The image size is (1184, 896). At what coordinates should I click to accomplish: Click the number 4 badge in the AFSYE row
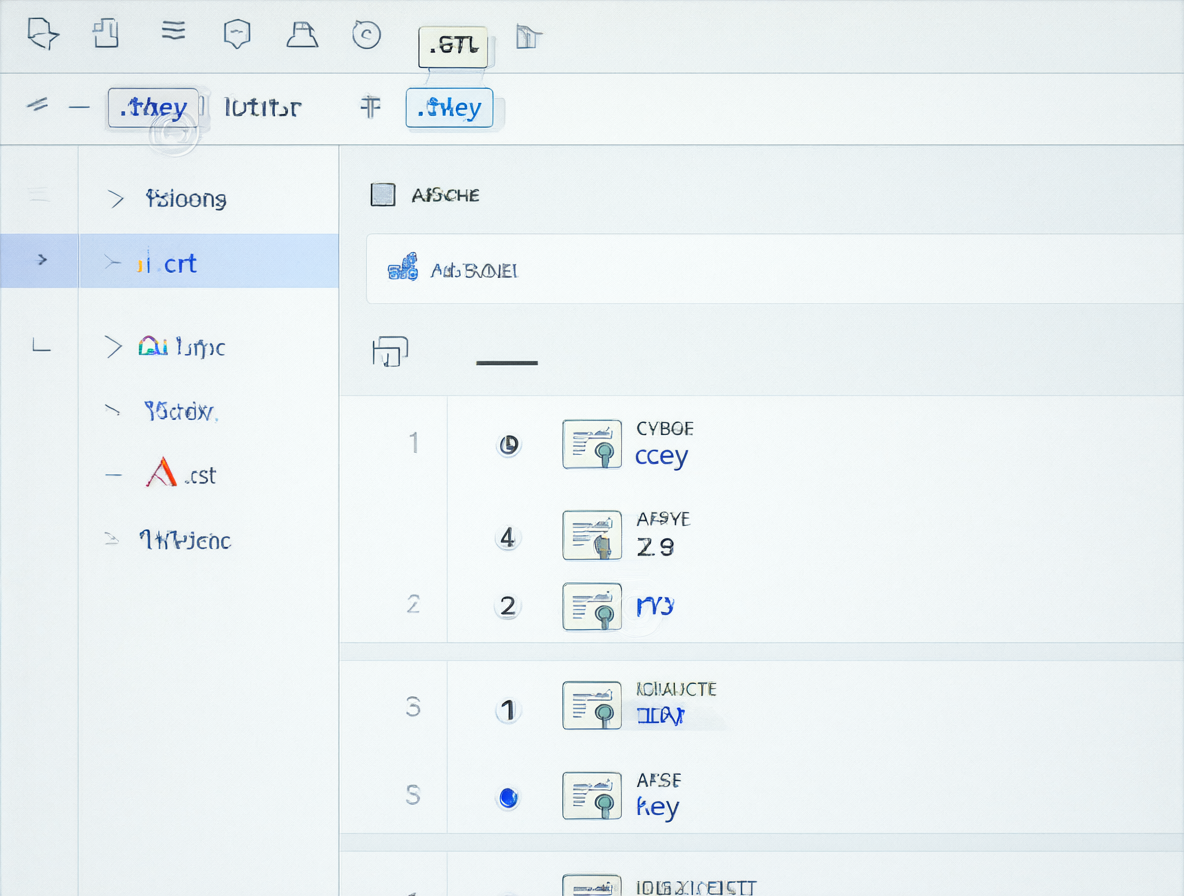click(x=507, y=537)
